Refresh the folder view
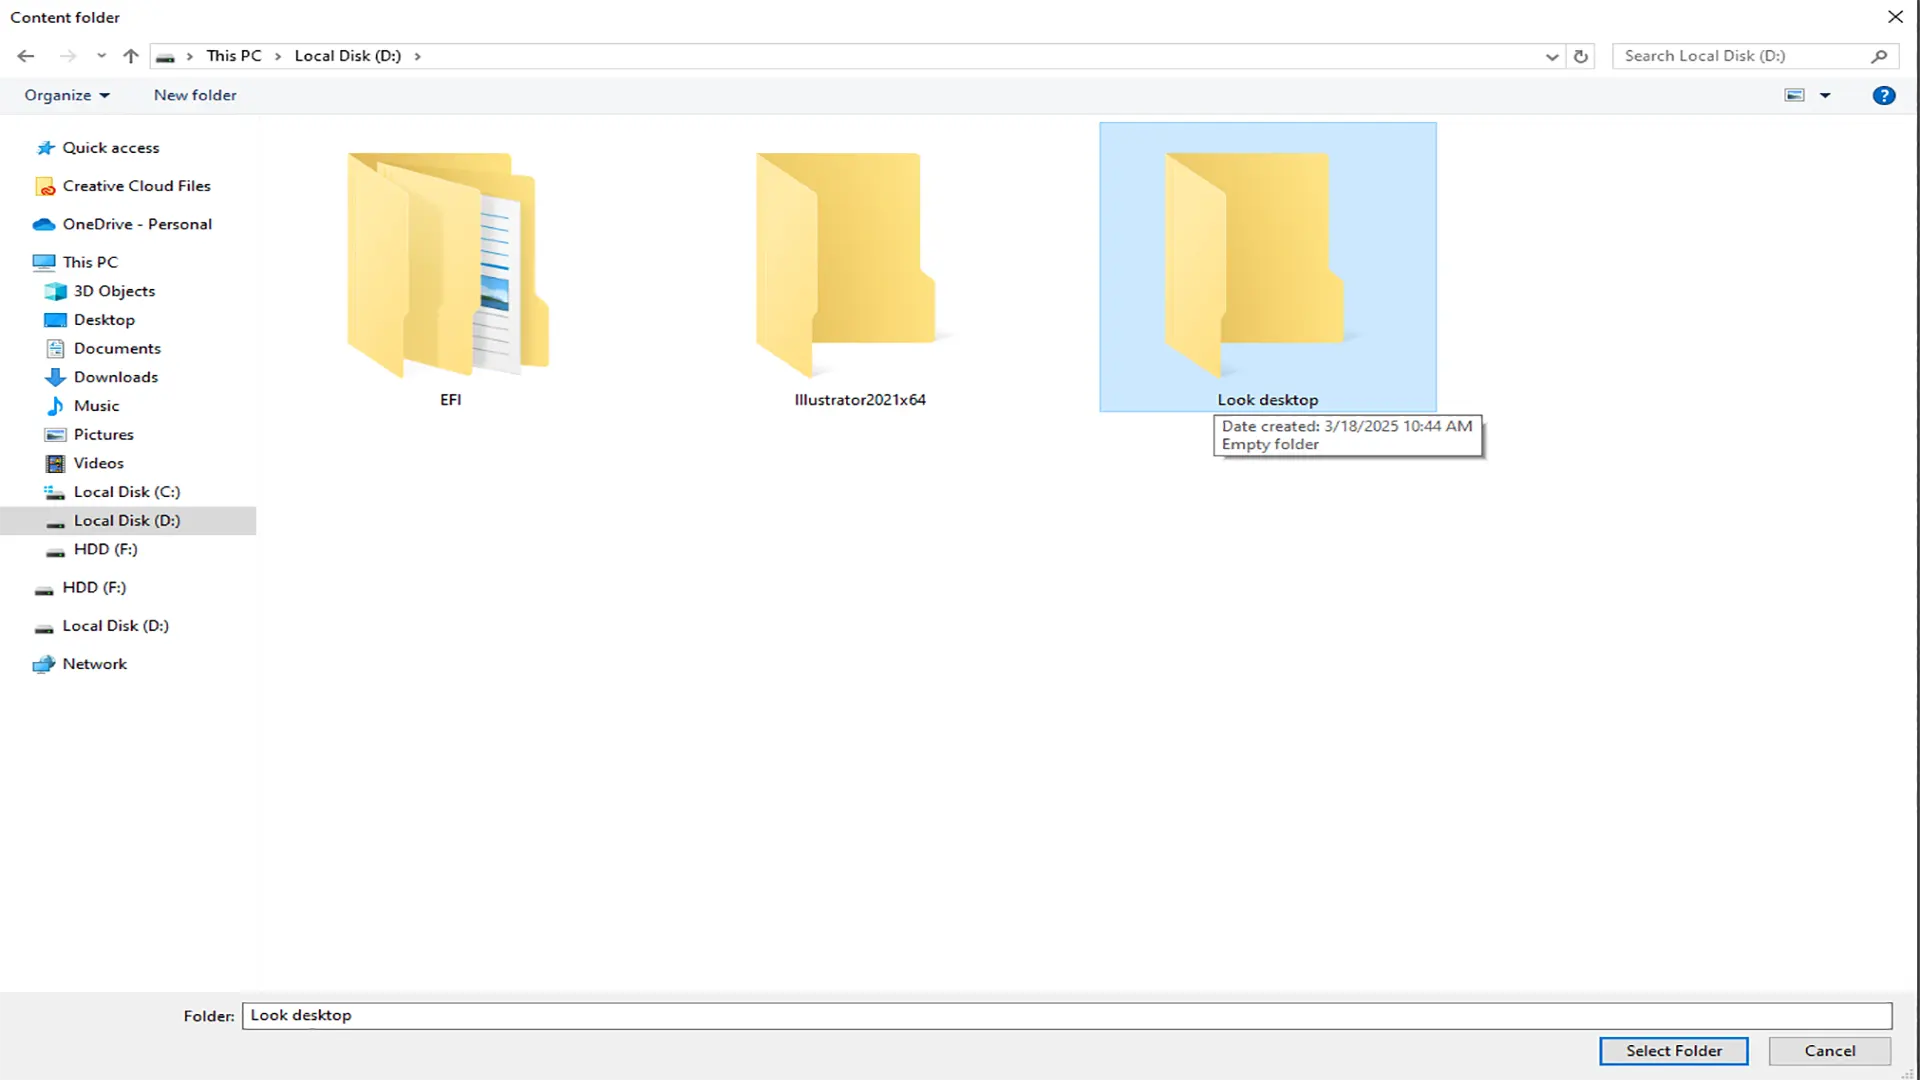Viewport: 1920px width, 1080px height. pos(1581,57)
